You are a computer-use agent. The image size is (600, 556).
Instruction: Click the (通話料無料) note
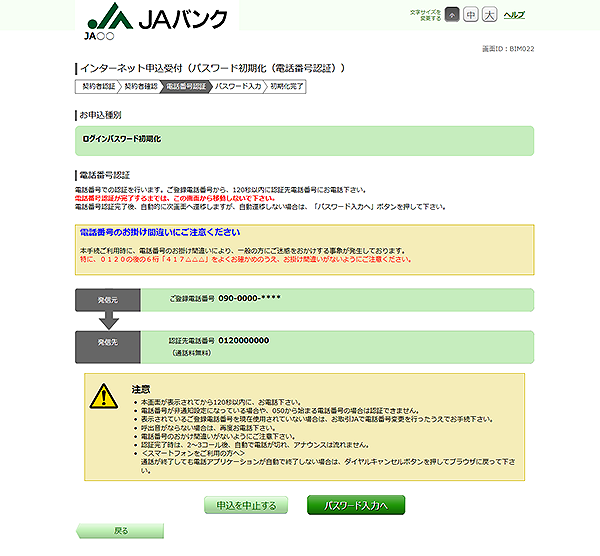(191, 353)
